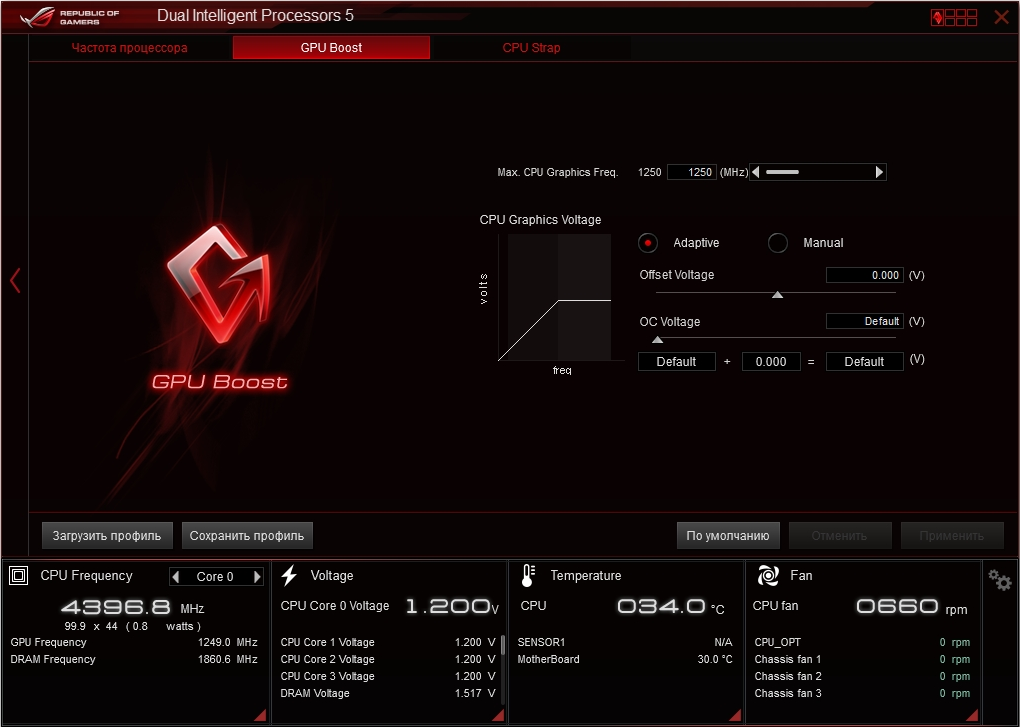The width and height of the screenshot is (1020, 727).
Task: Expand CPU Frequency panel corner triangle
Action: (260, 715)
